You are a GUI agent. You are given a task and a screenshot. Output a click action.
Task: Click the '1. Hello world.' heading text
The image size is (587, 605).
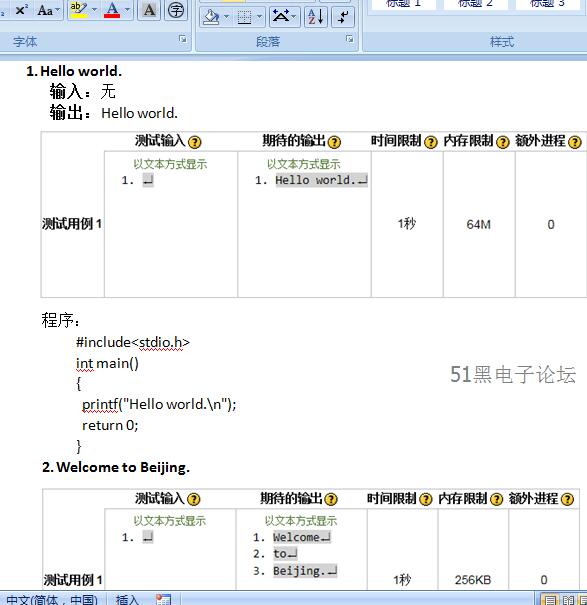[74, 71]
